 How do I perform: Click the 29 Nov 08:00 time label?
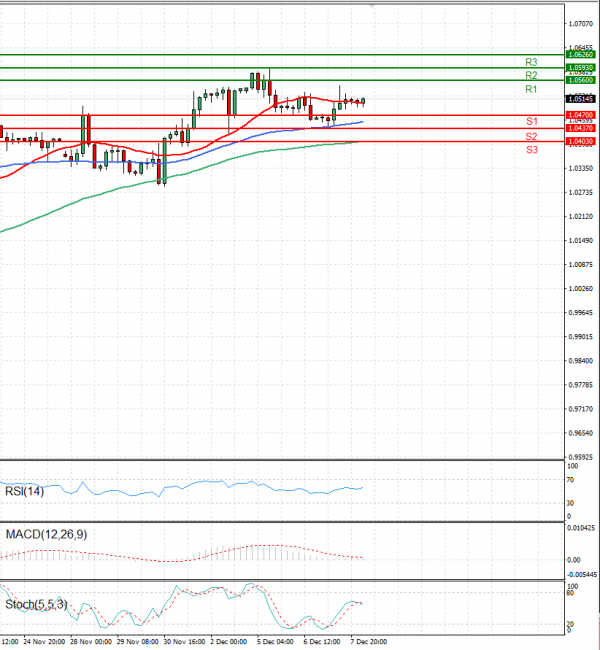pos(138,642)
